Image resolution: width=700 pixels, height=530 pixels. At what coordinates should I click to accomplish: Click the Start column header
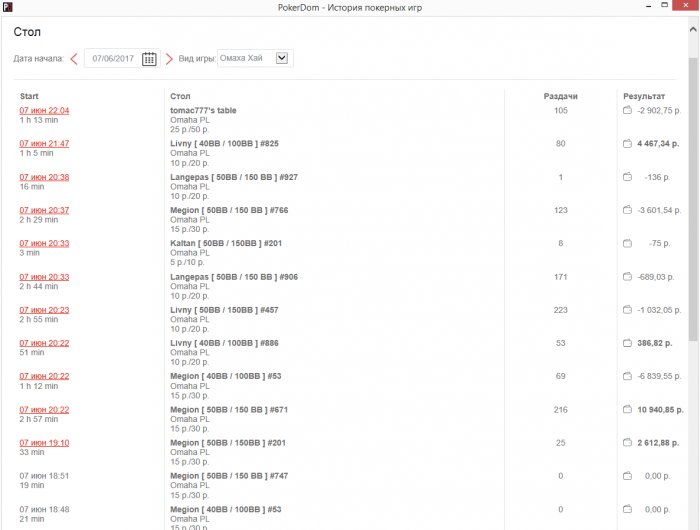point(29,96)
